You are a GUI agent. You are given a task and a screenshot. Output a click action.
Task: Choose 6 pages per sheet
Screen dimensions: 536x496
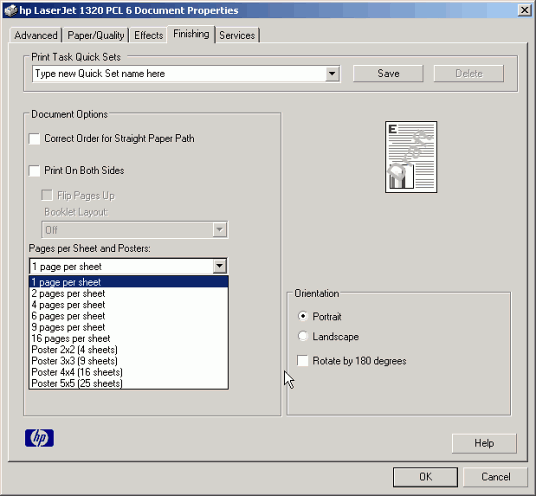click(x=129, y=316)
